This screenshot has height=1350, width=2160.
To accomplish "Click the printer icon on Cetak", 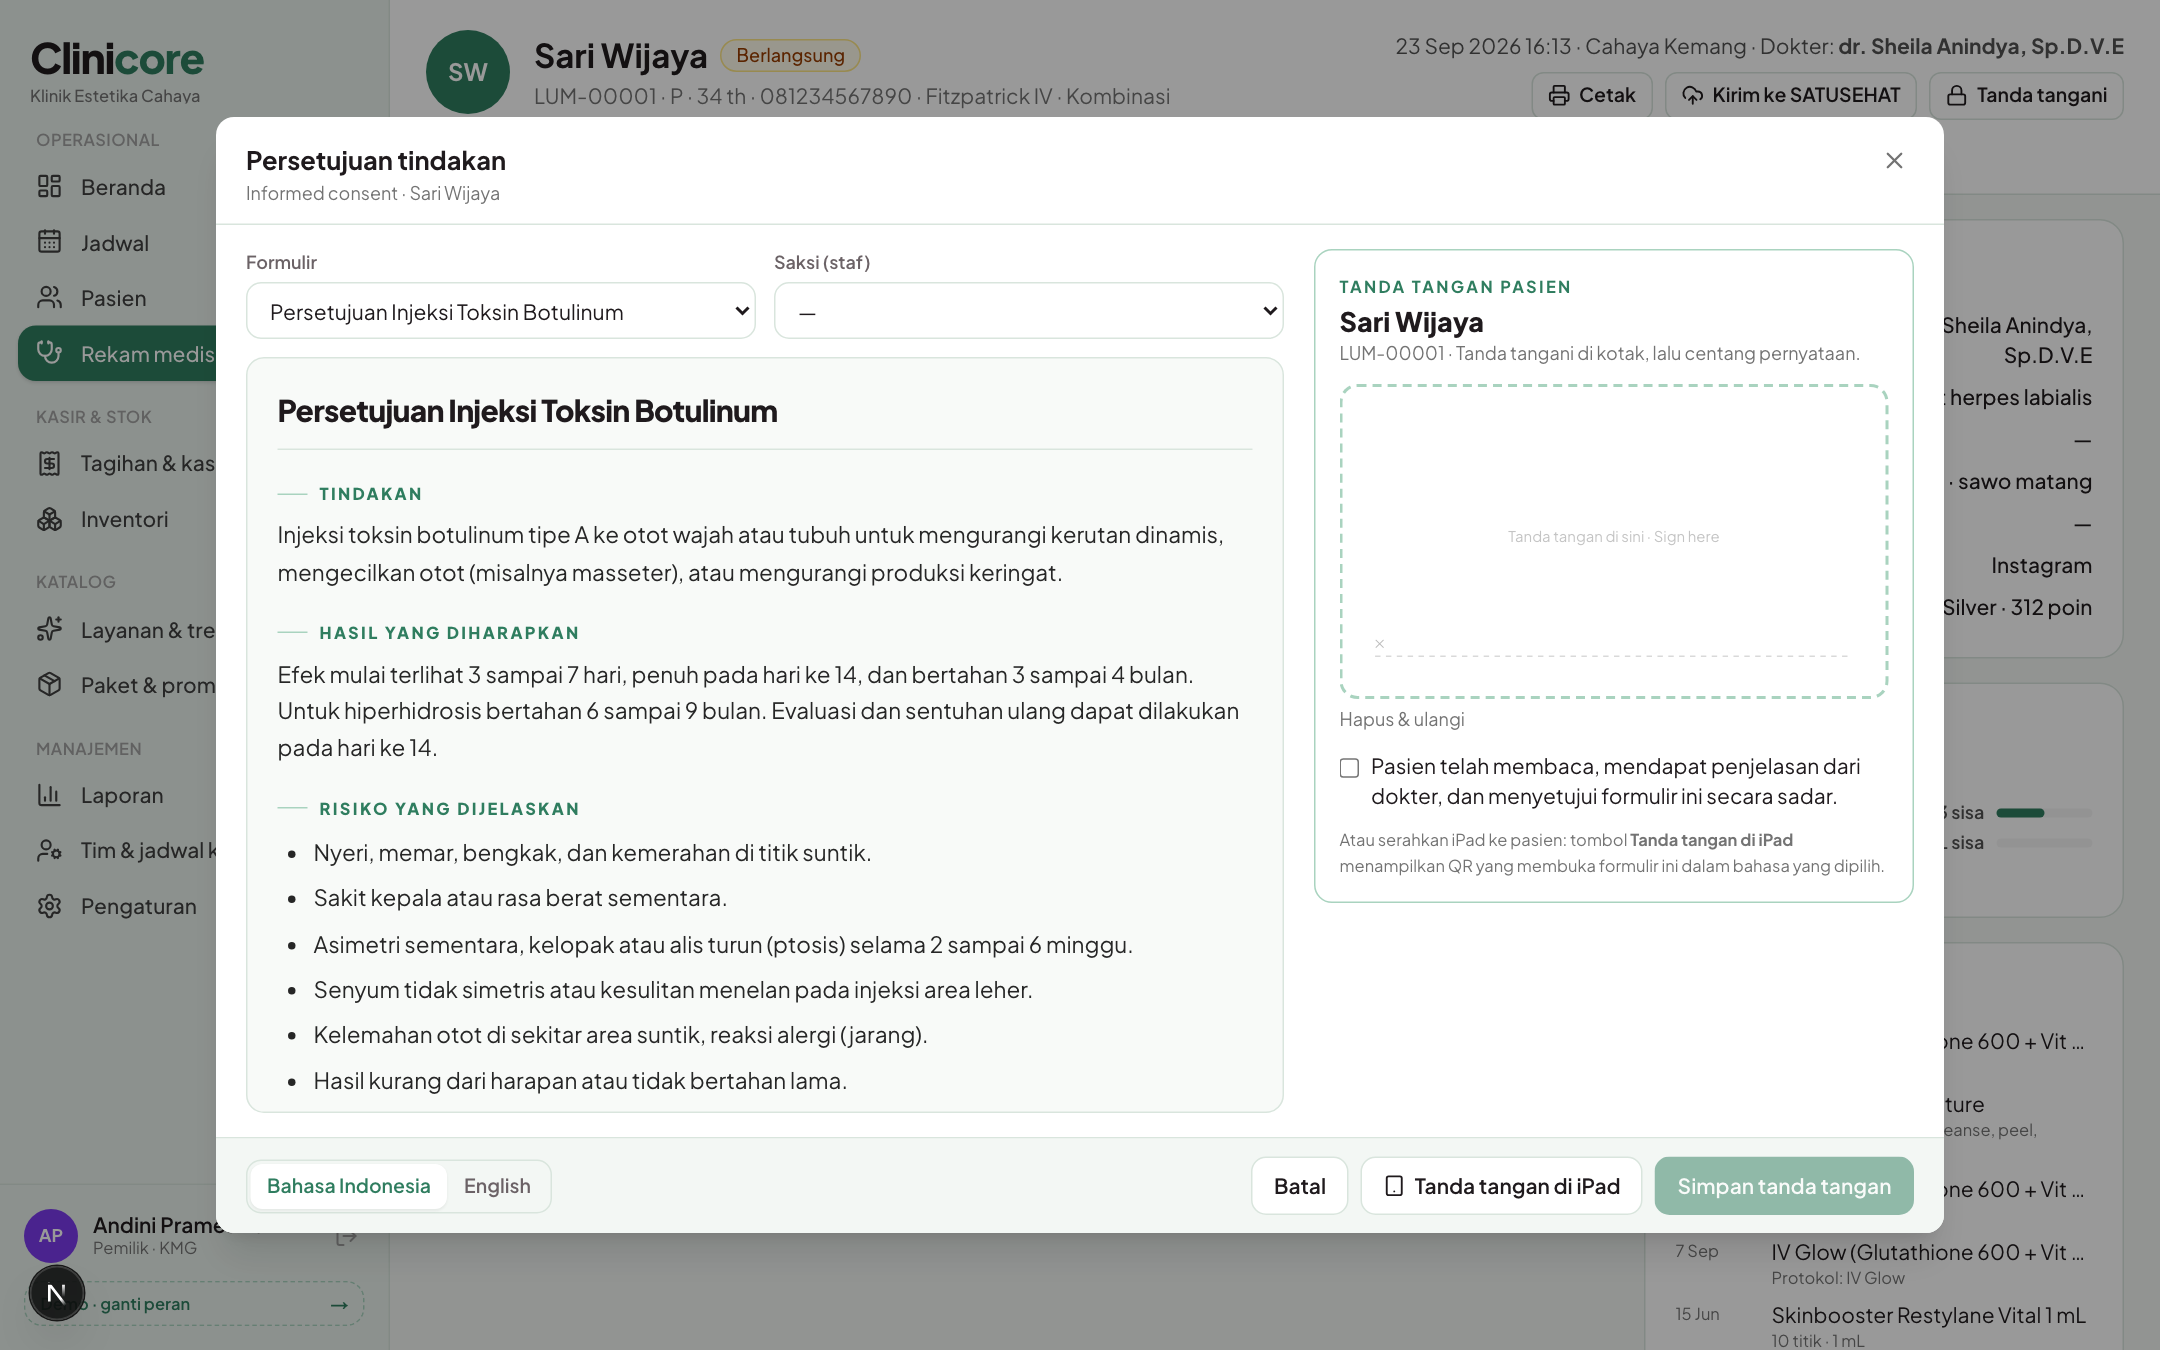I will pos(1559,95).
